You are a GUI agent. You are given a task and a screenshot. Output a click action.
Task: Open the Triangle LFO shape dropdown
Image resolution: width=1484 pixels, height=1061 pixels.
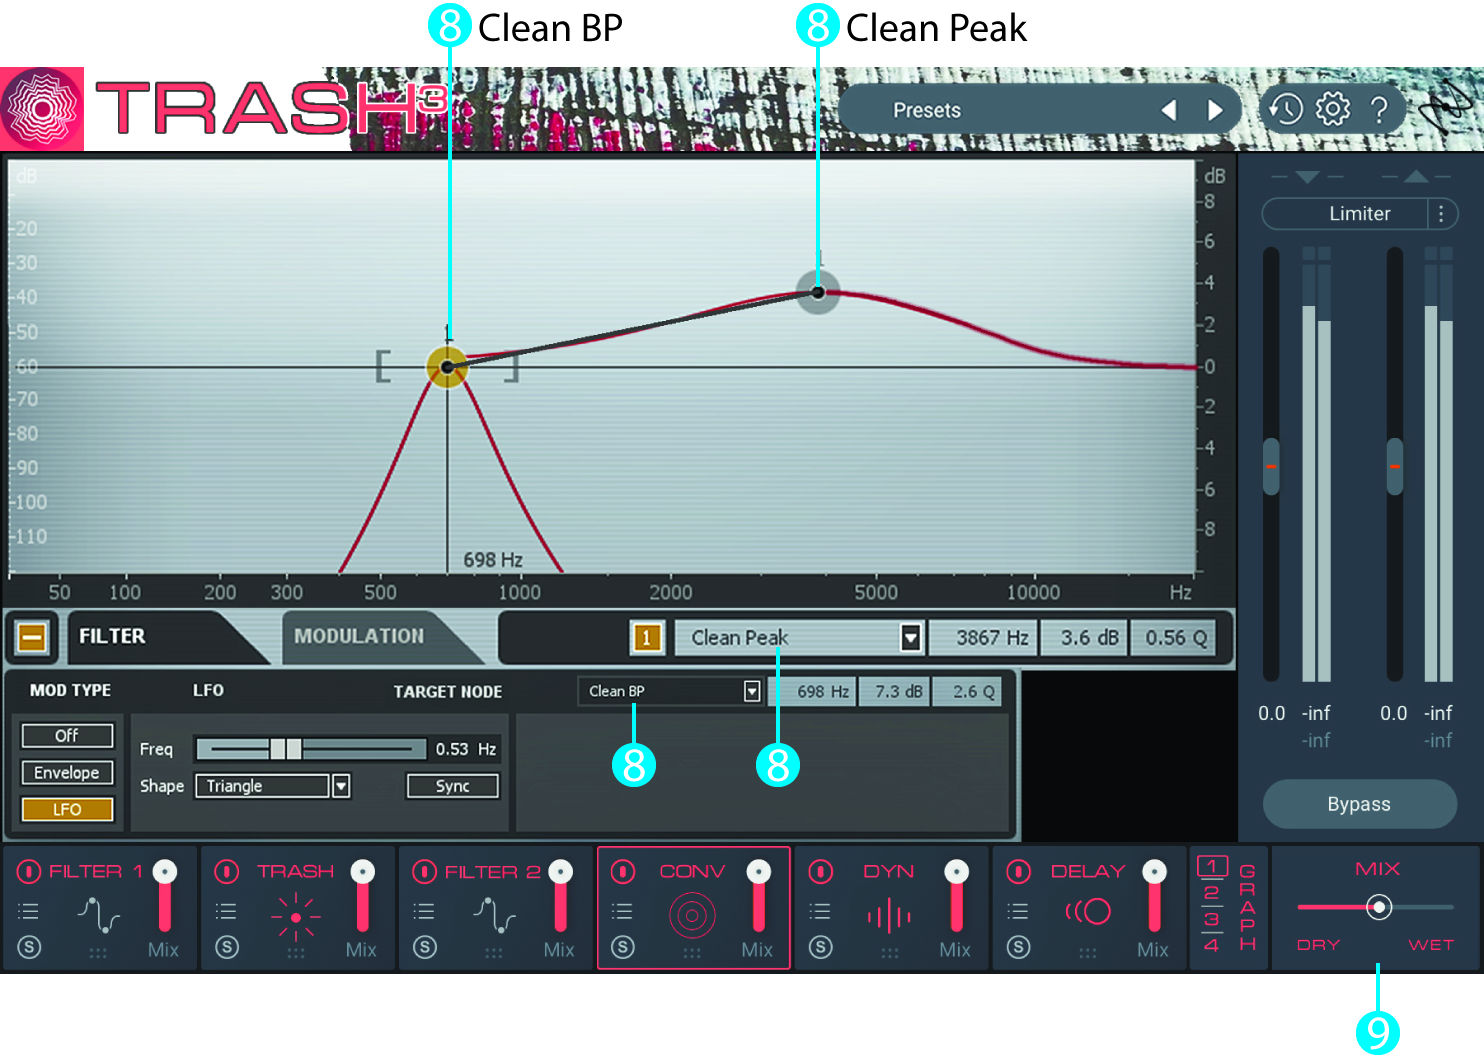click(341, 786)
